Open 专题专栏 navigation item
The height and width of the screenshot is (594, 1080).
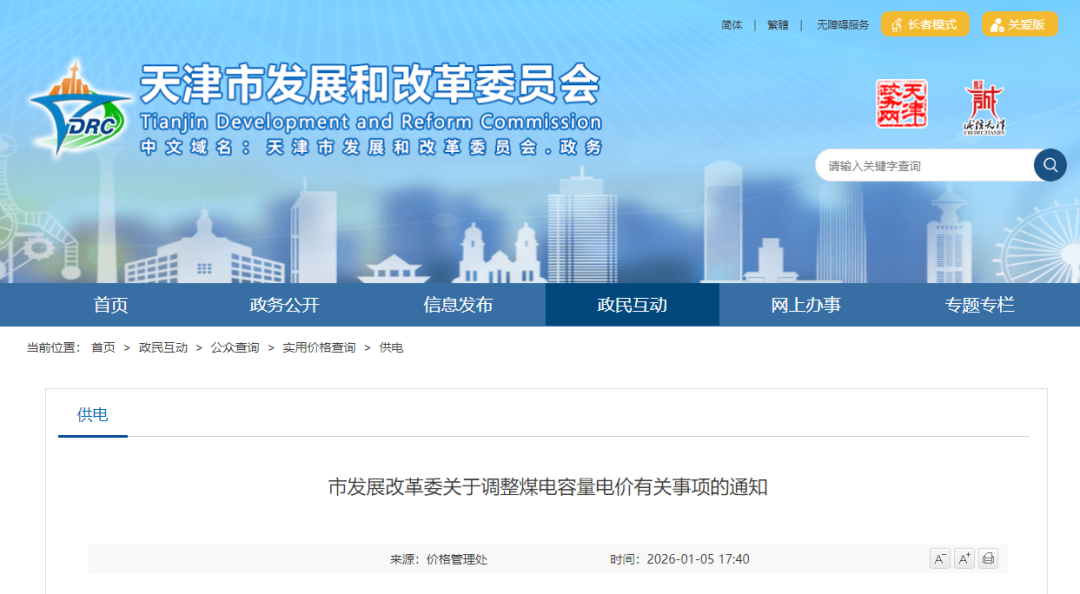979,305
